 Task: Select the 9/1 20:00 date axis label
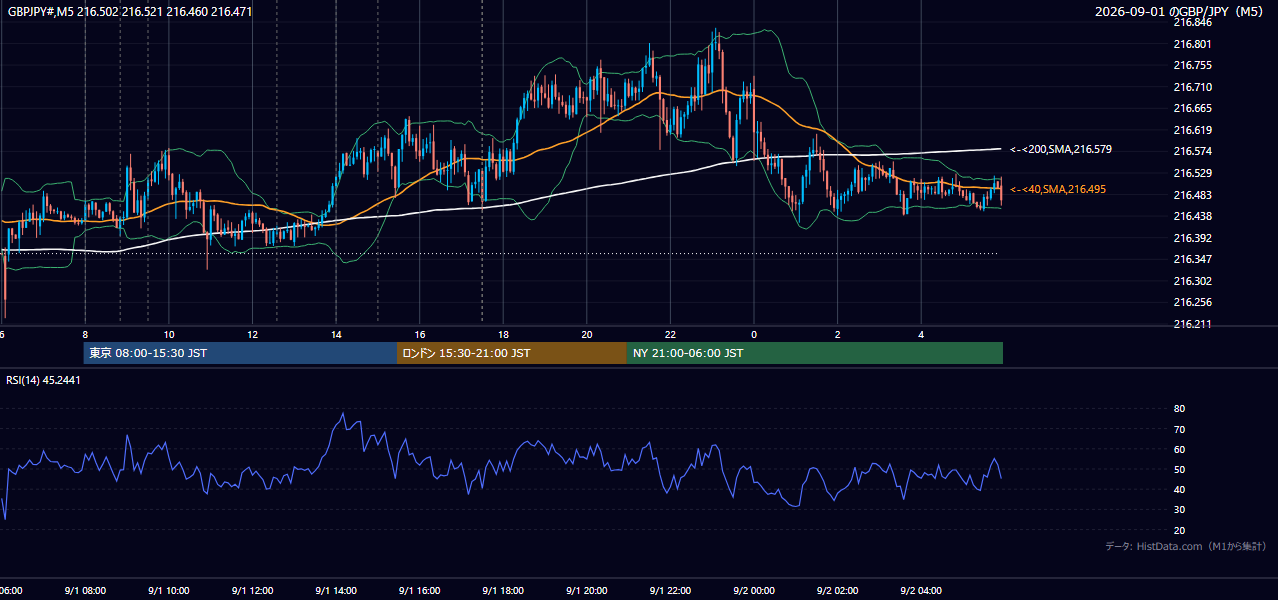587,591
